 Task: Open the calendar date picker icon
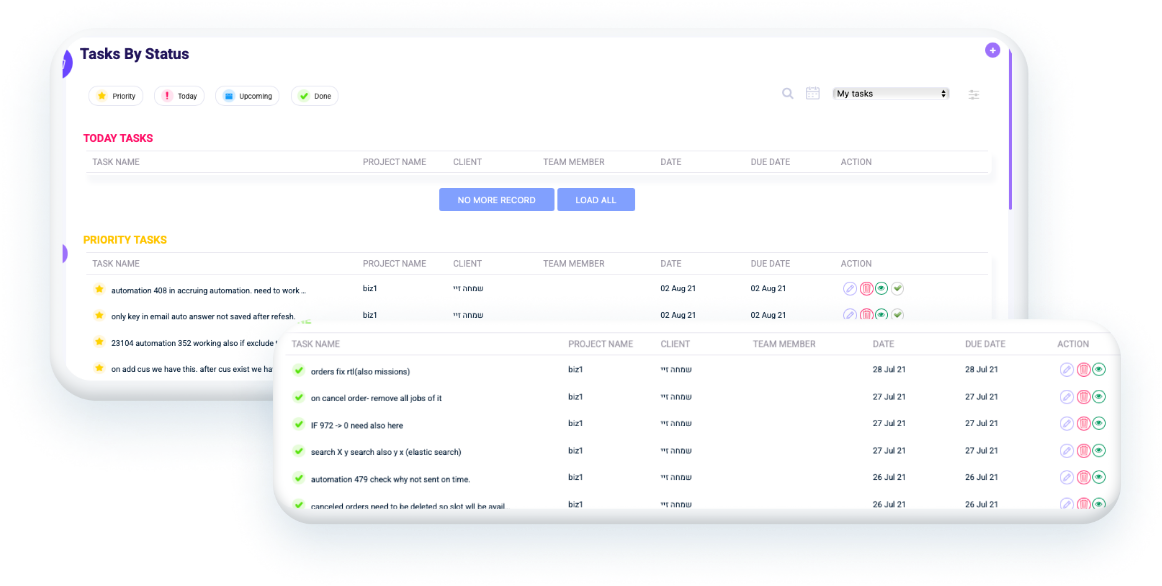pos(813,94)
